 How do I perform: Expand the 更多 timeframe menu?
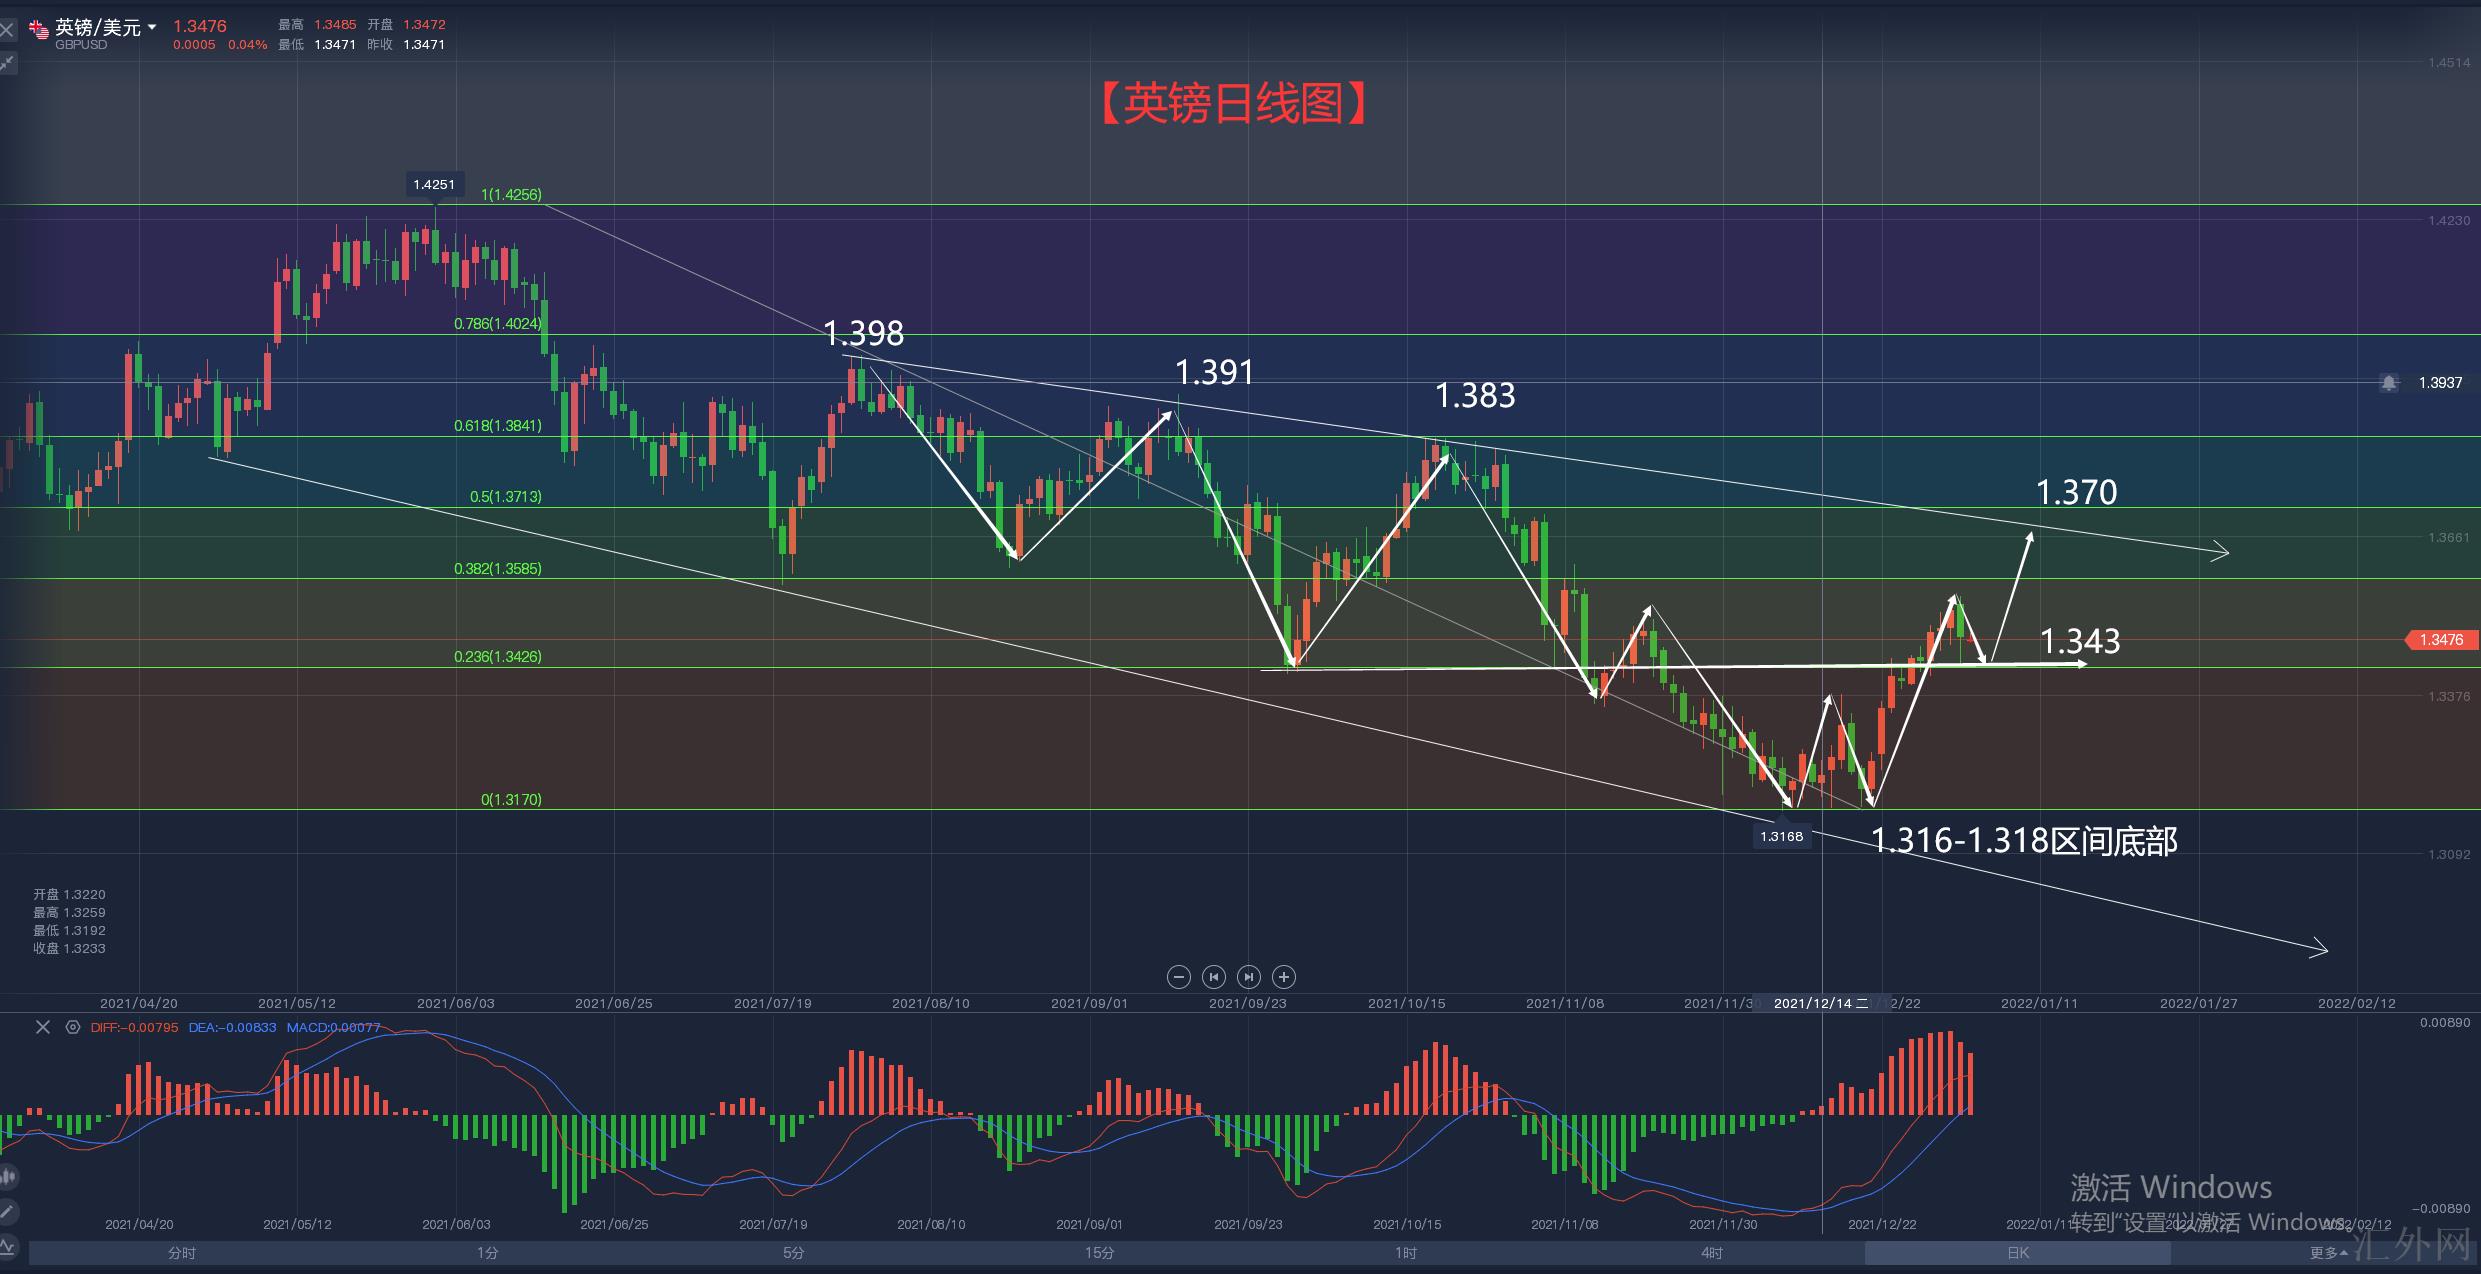(2328, 1253)
